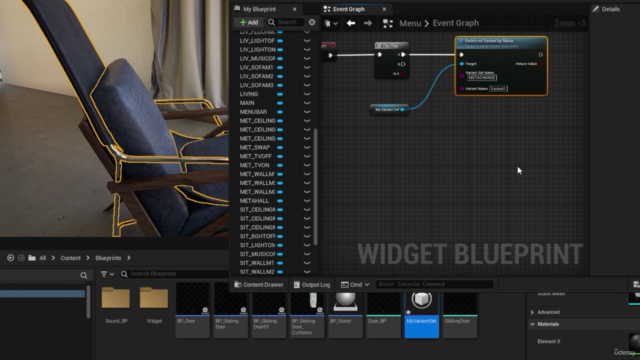Open the Cmd dropdown

coord(355,284)
